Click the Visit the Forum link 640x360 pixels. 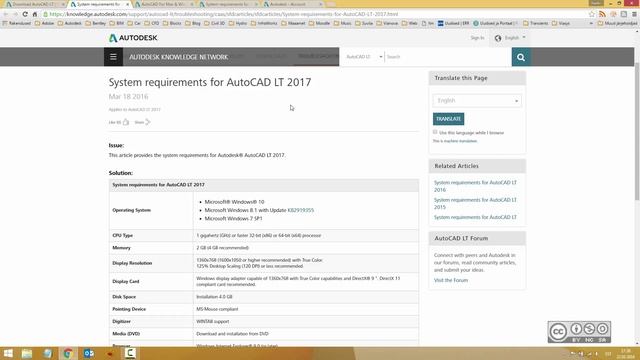coord(451,280)
